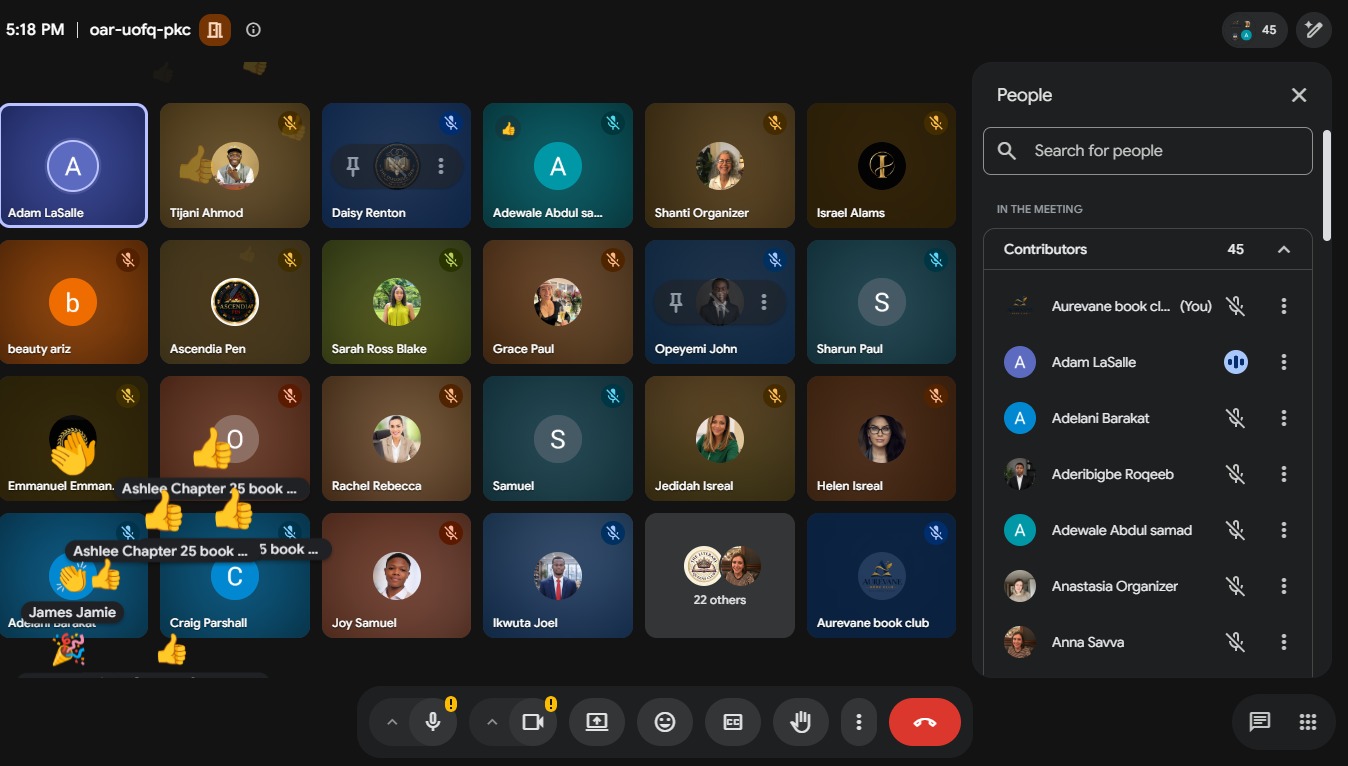Pin Daisy Renton's tile
The width and height of the screenshot is (1348, 766).
[352, 166]
